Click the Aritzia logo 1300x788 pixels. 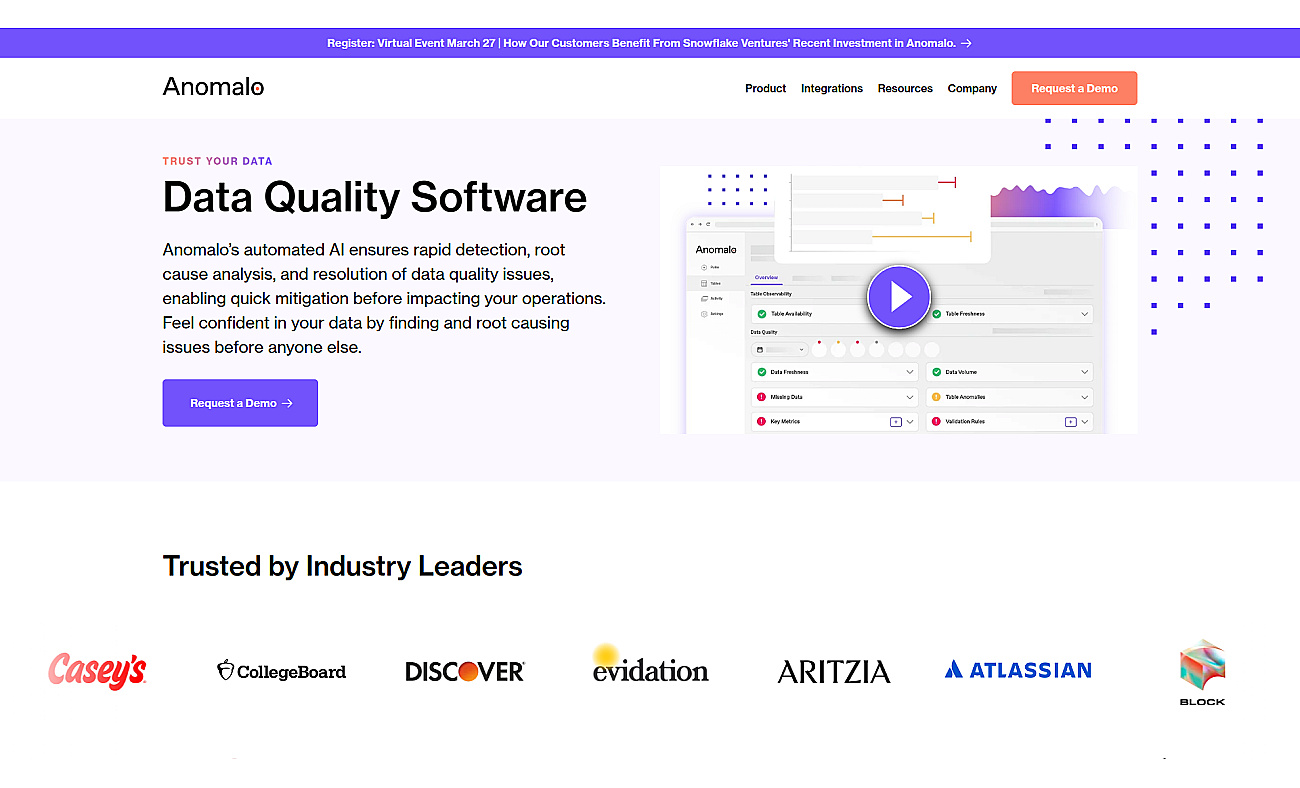834,671
